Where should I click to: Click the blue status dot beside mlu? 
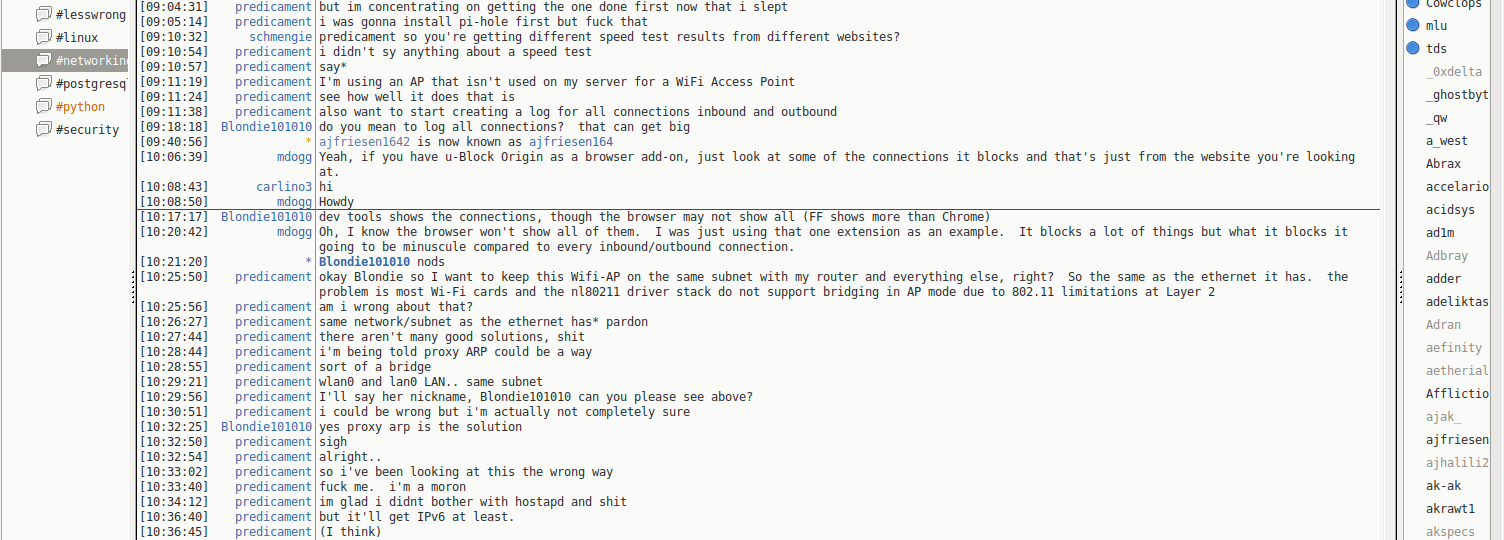coord(1413,26)
